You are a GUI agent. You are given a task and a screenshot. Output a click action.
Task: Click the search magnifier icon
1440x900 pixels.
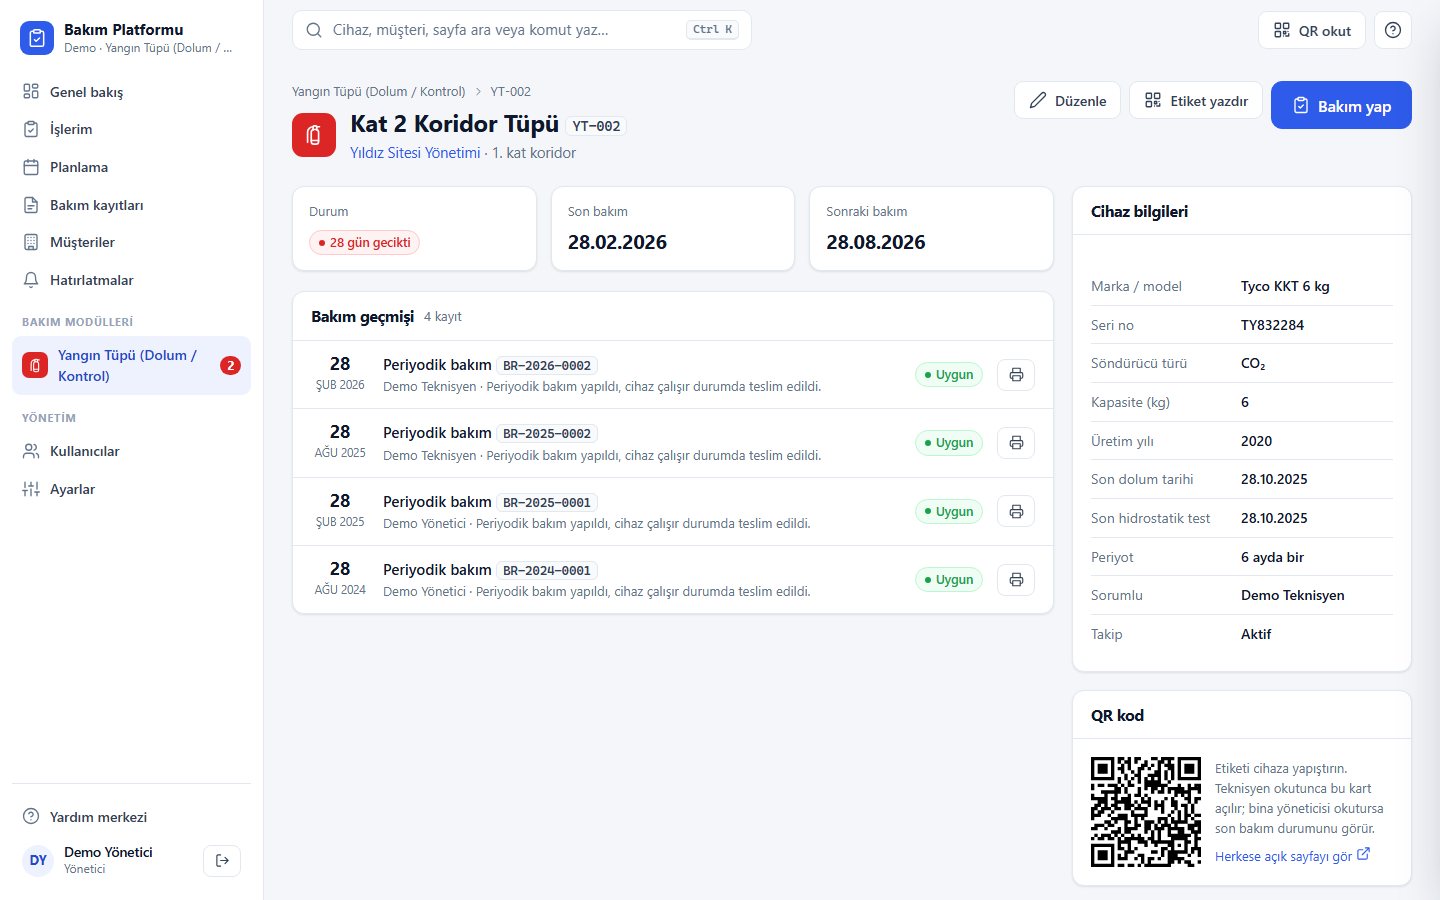point(314,30)
